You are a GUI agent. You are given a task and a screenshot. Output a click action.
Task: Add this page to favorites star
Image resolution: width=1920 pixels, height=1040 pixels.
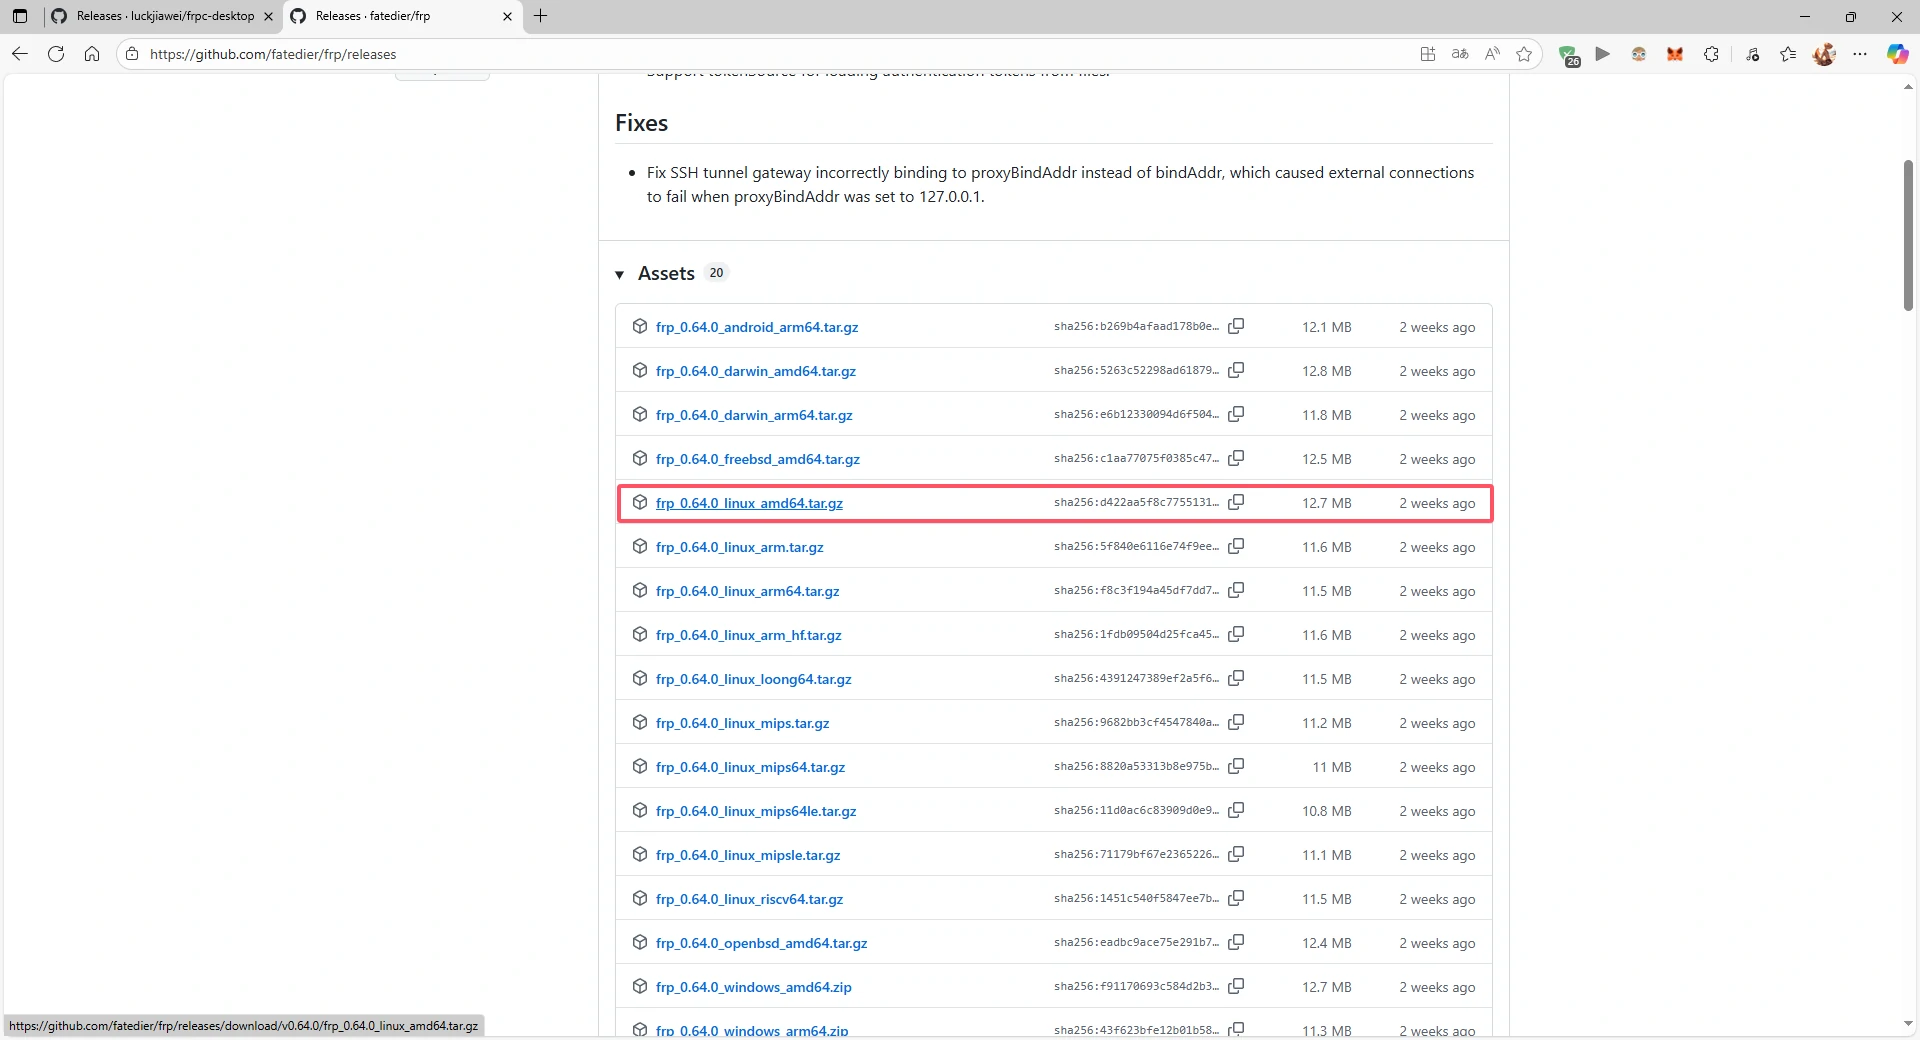coord(1524,54)
